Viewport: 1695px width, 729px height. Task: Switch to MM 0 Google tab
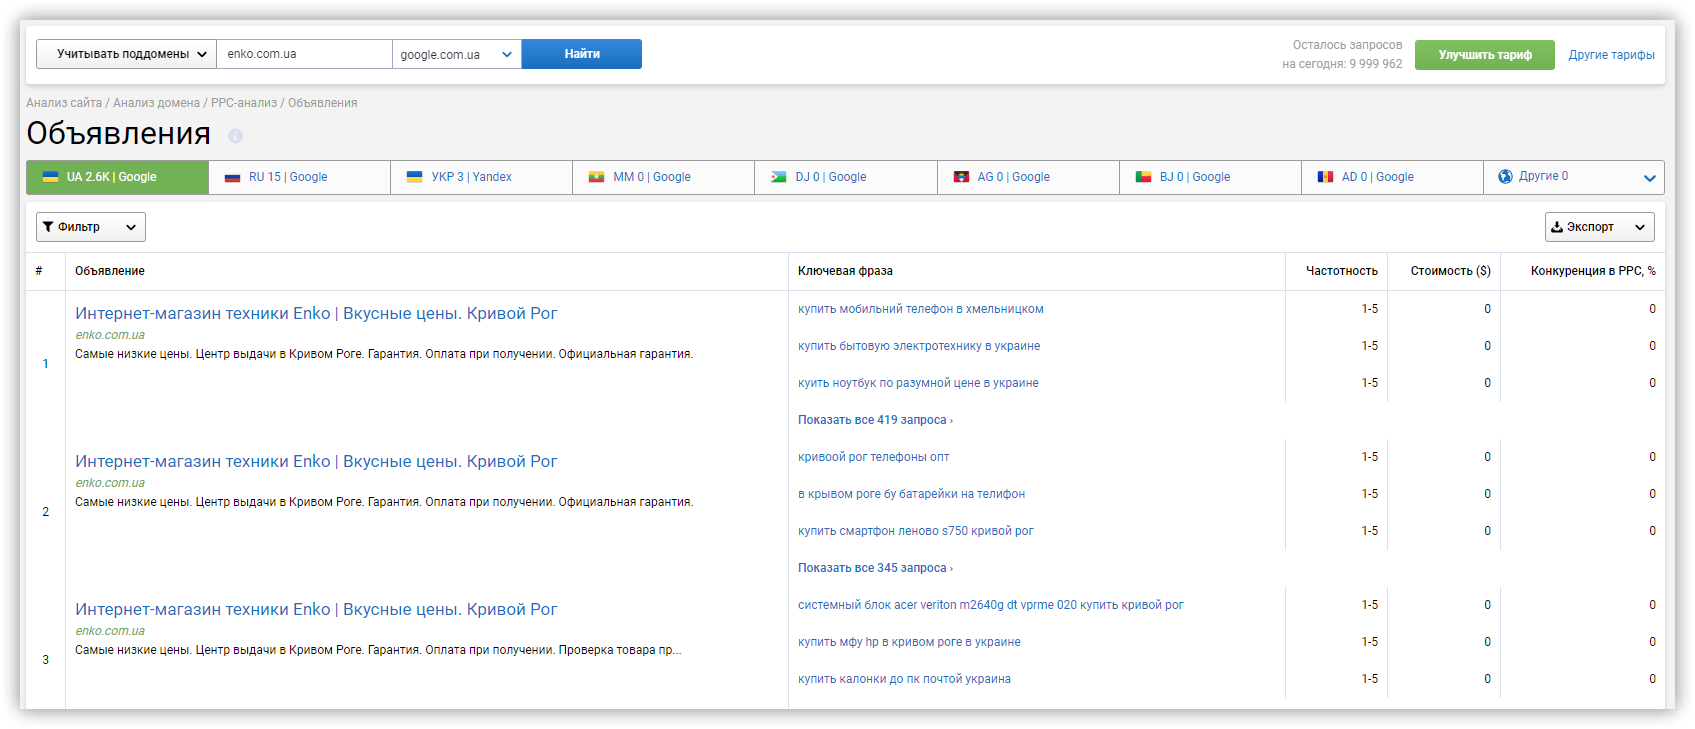point(663,177)
